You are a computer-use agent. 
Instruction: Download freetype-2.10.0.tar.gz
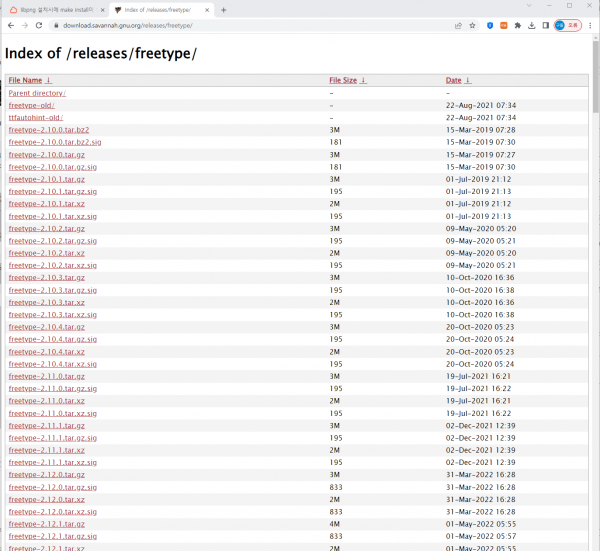click(x=47, y=155)
